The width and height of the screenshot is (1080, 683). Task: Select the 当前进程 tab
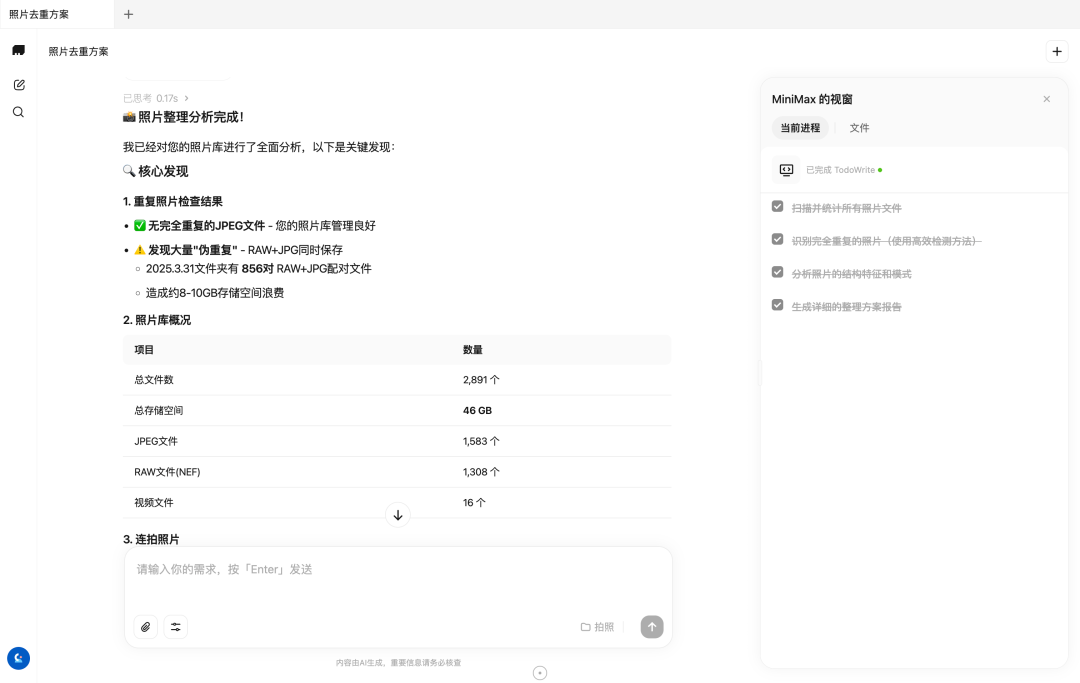point(799,128)
